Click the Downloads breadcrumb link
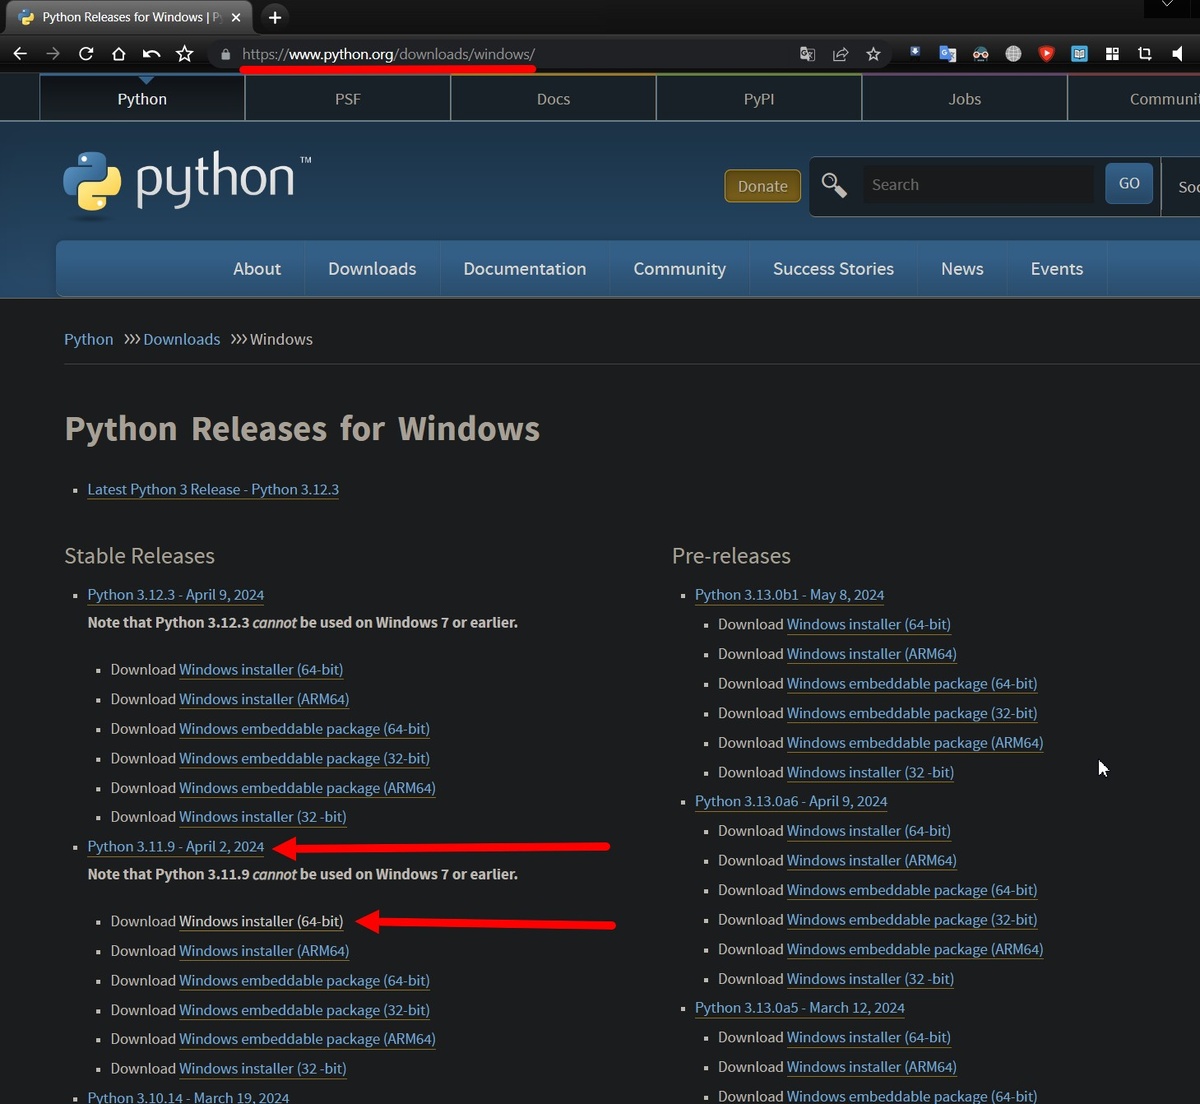Viewport: 1200px width, 1104px height. [x=182, y=339]
